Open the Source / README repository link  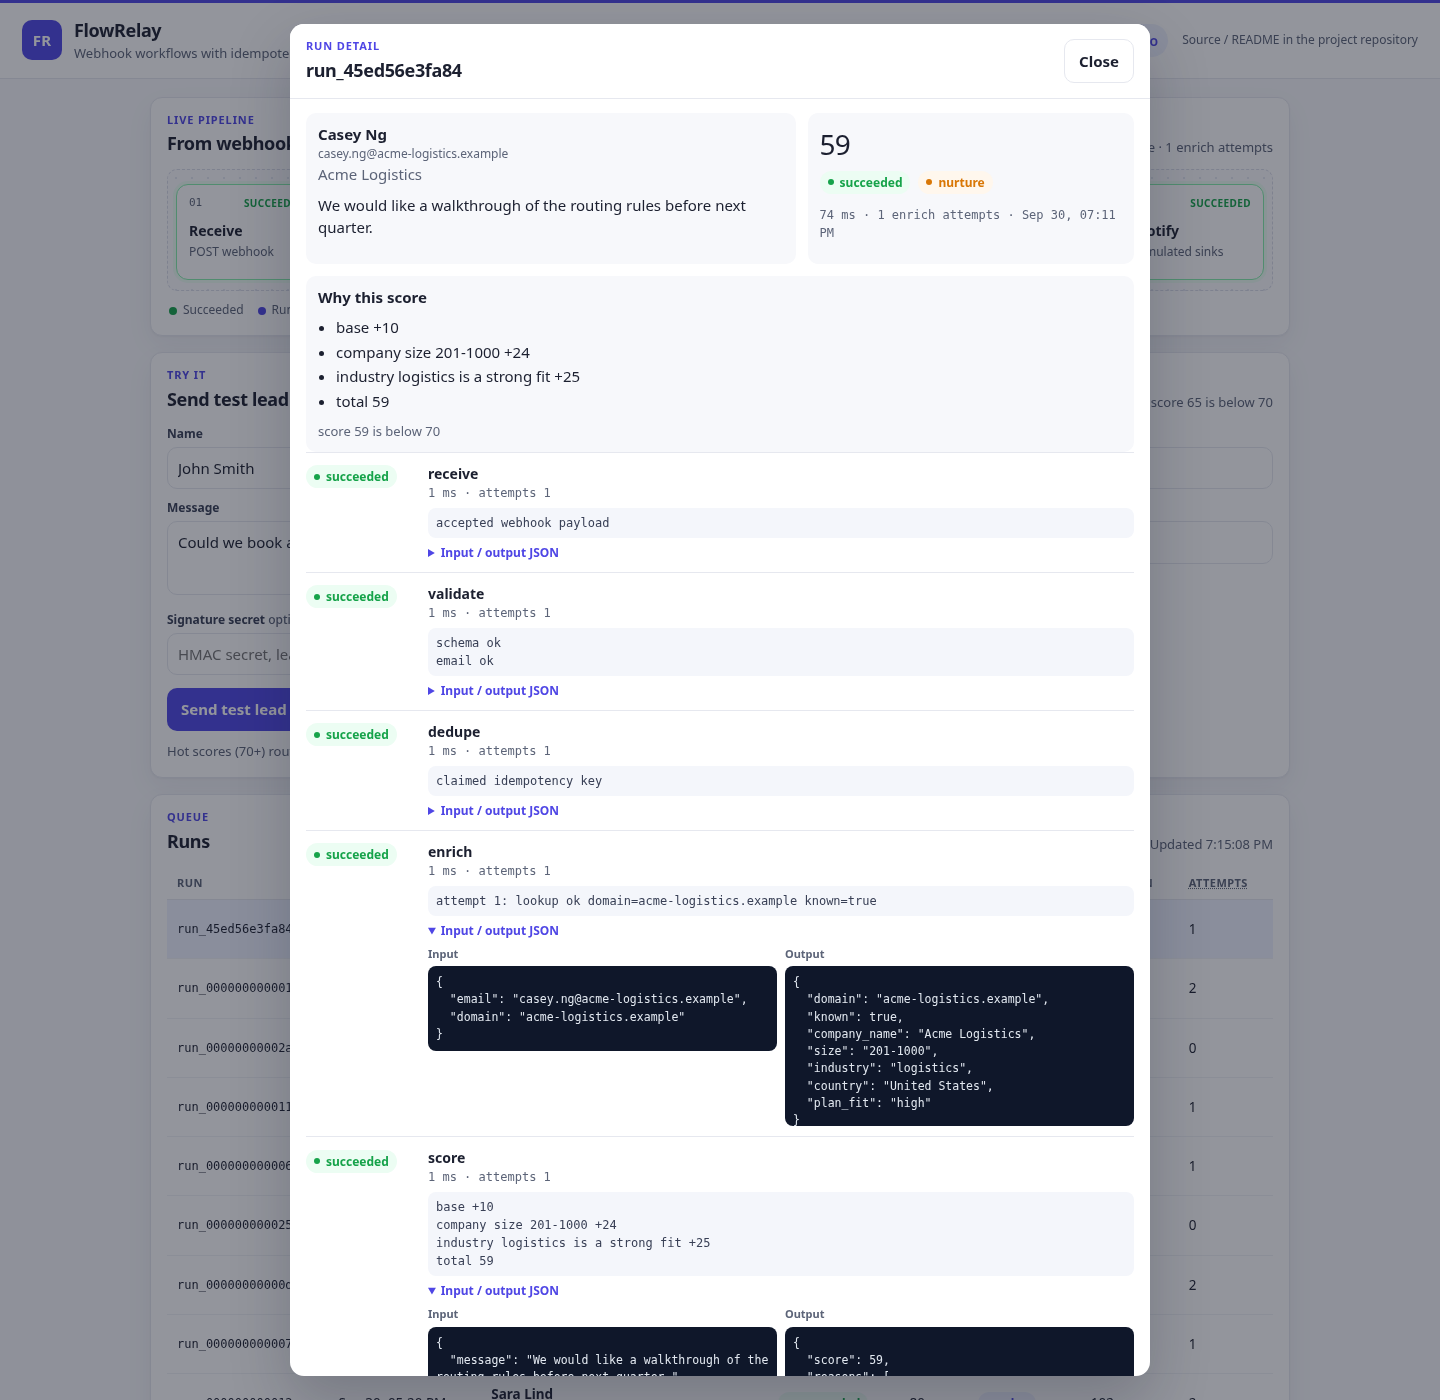click(1299, 40)
